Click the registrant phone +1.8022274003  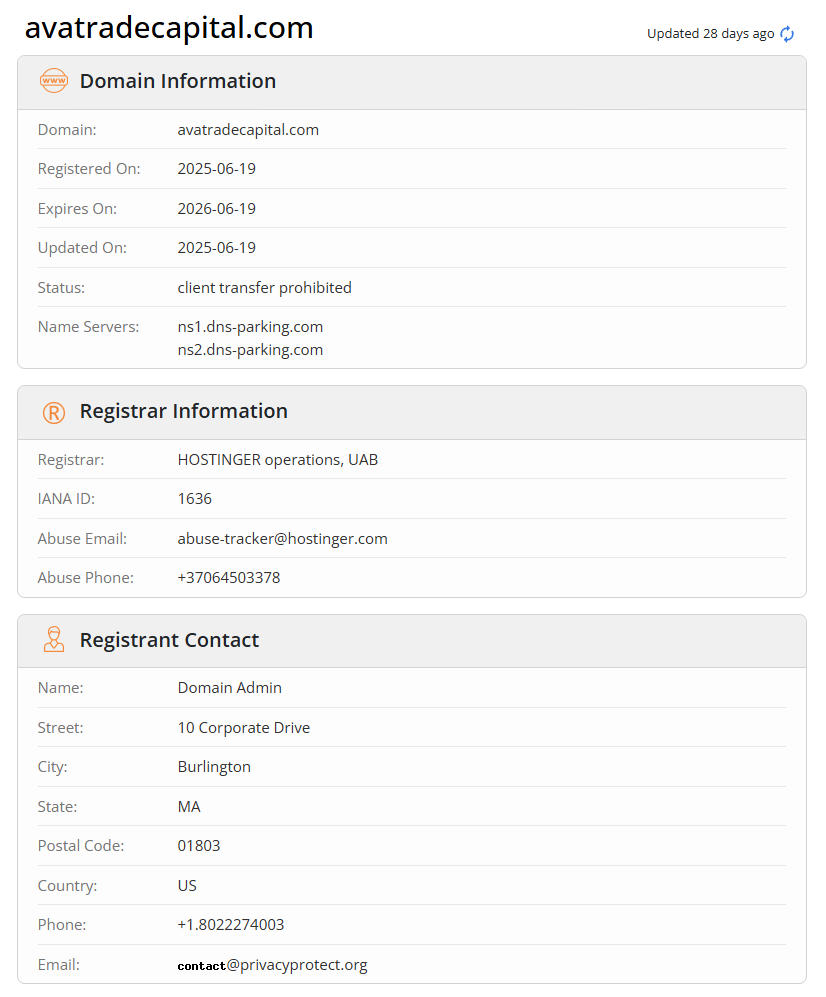click(230, 925)
